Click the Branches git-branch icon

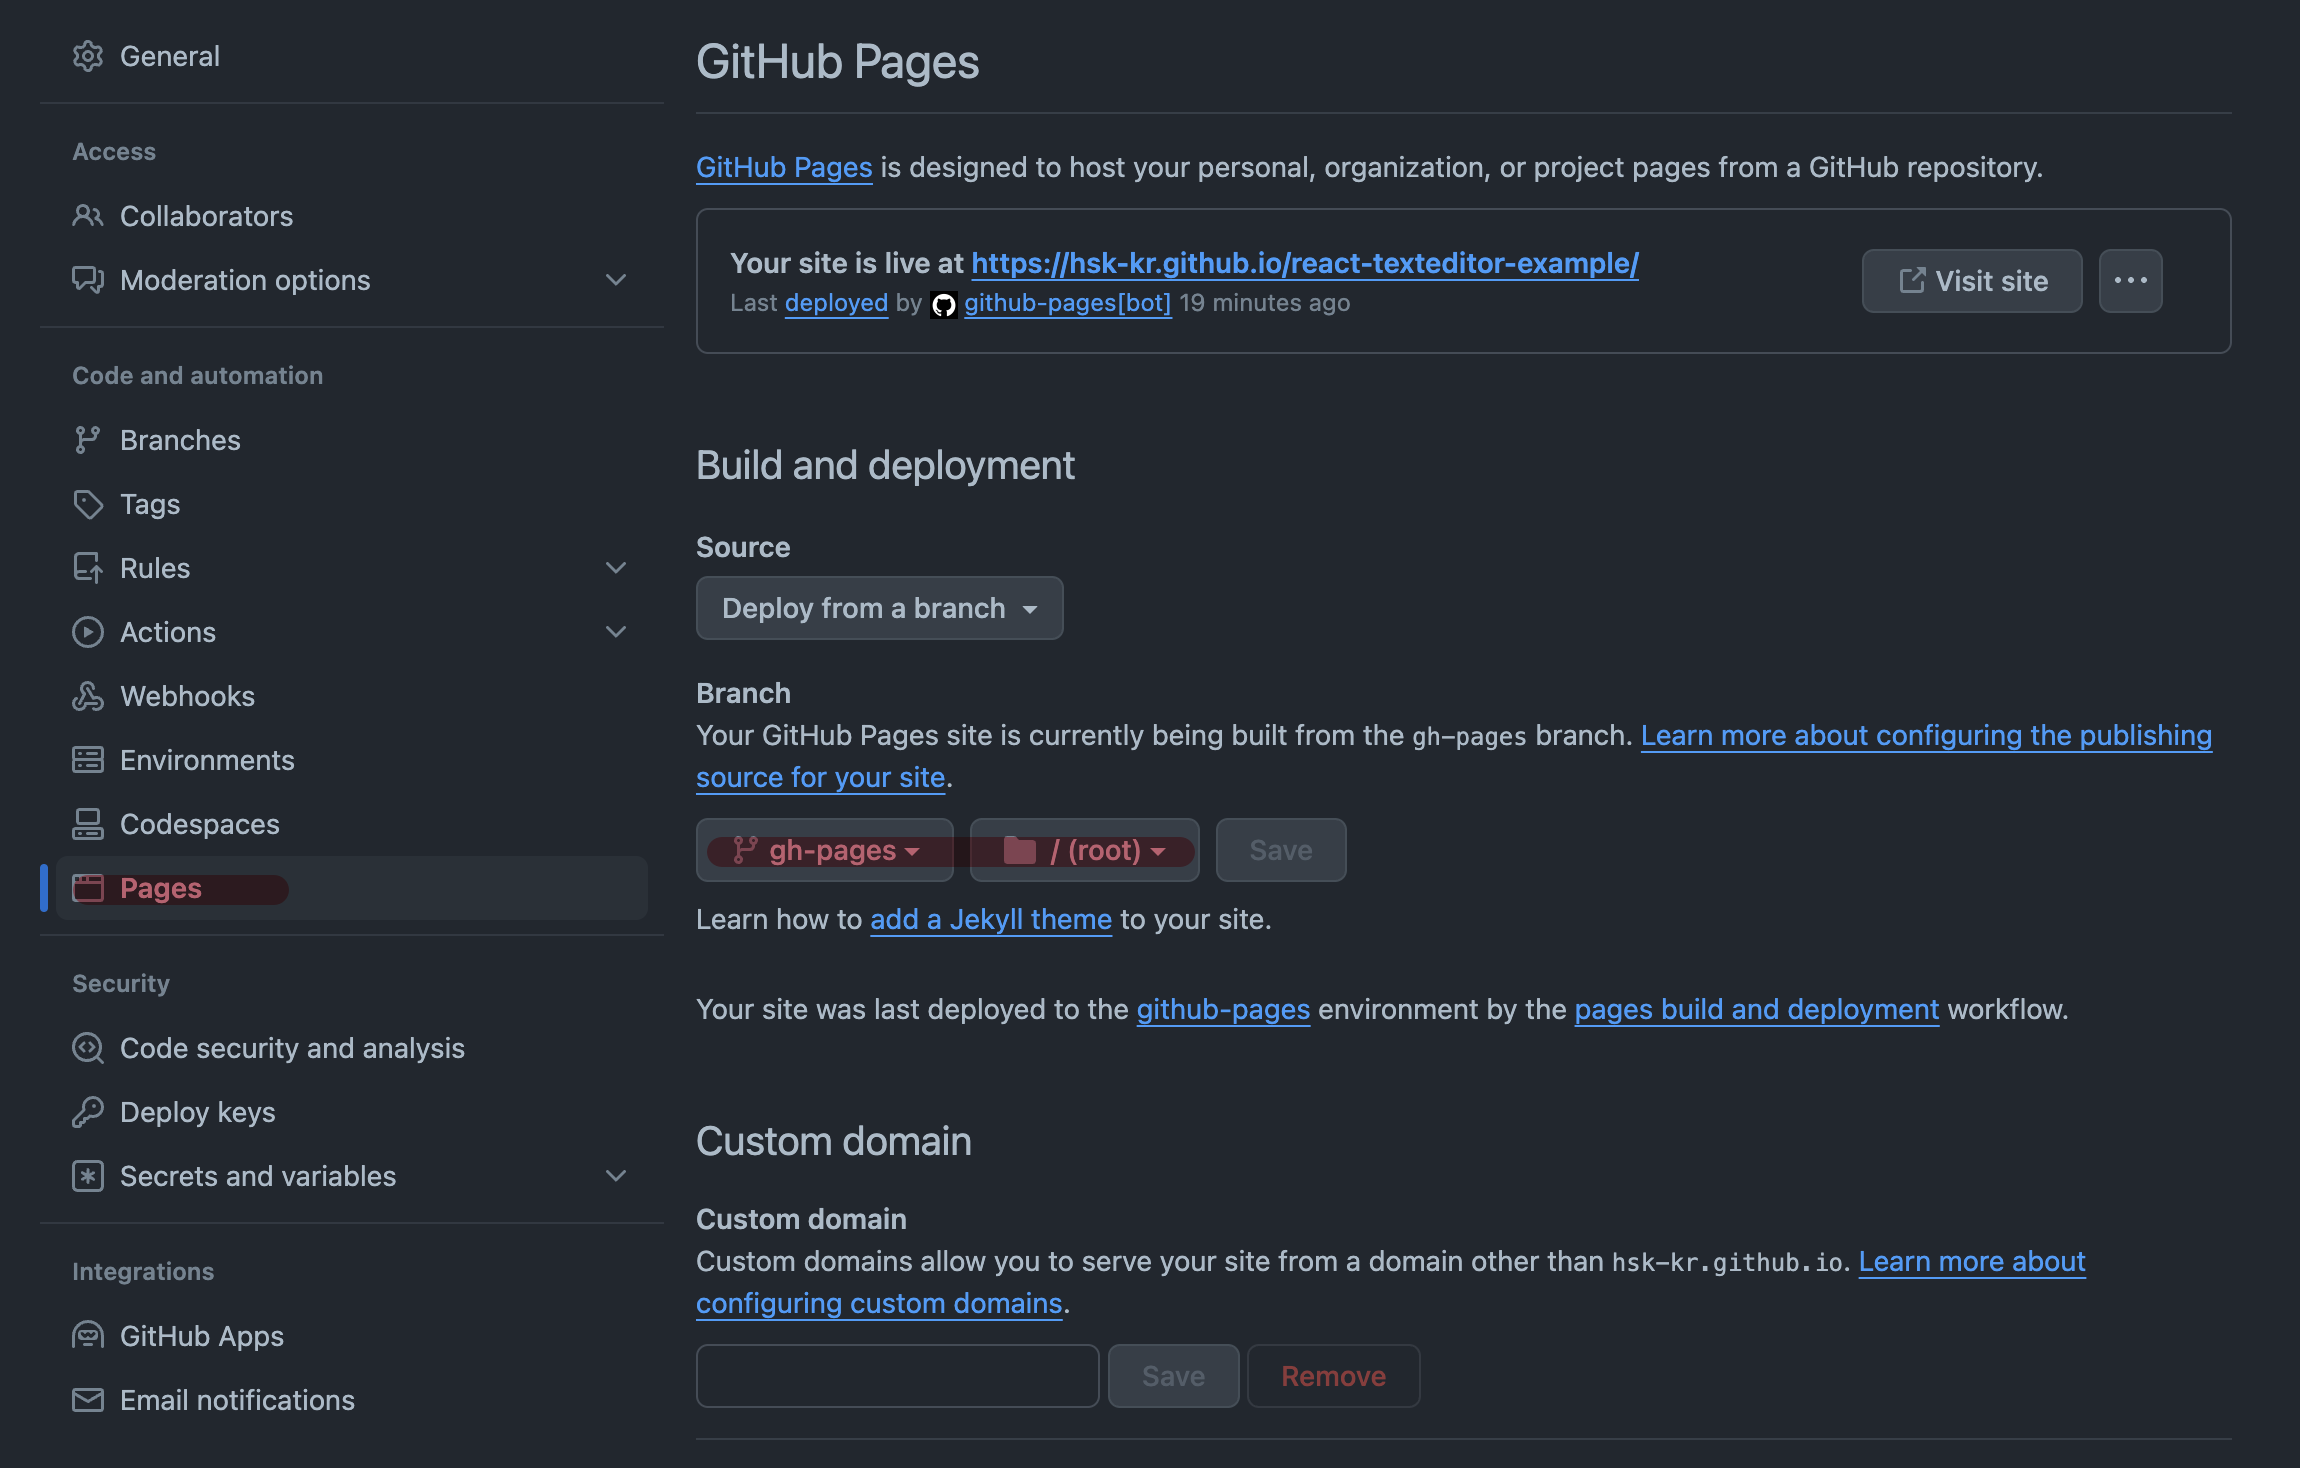coord(88,440)
